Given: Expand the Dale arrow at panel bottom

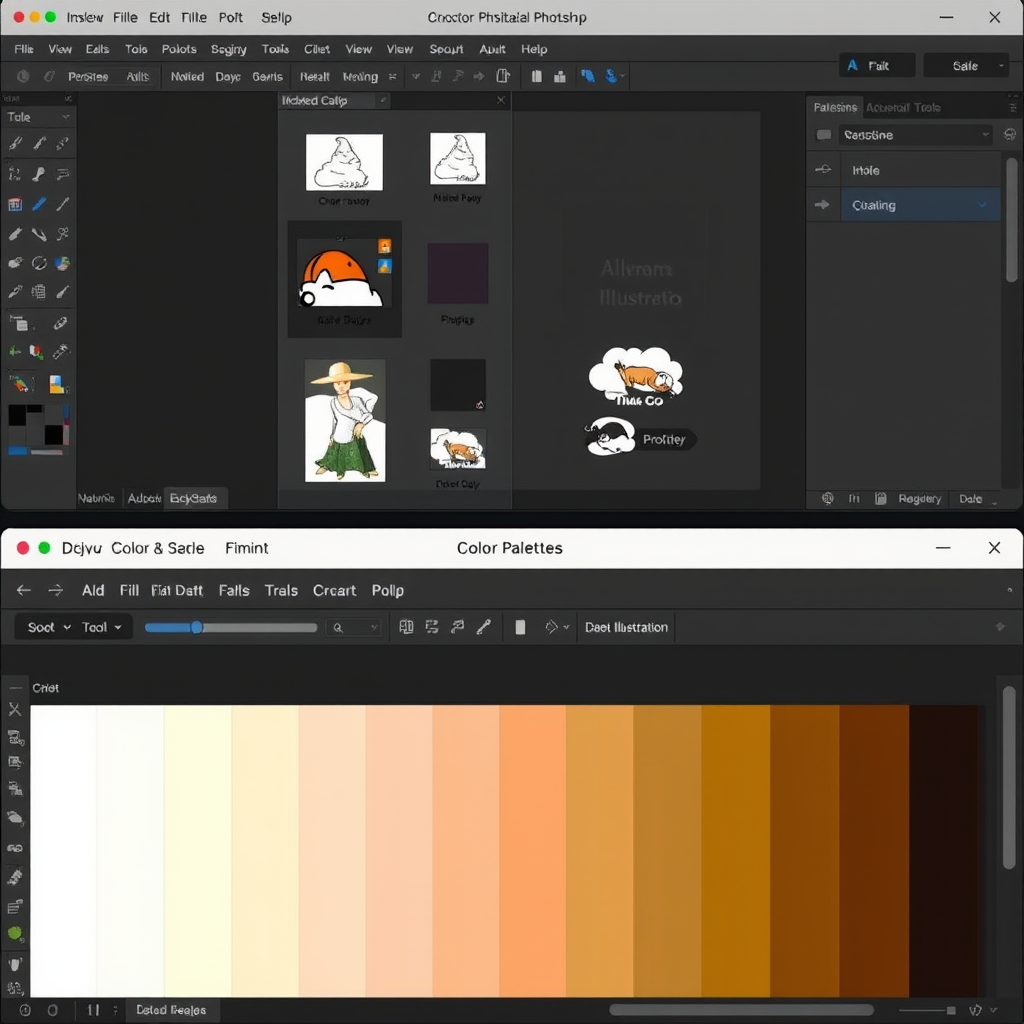Looking at the screenshot, I should coord(994,502).
